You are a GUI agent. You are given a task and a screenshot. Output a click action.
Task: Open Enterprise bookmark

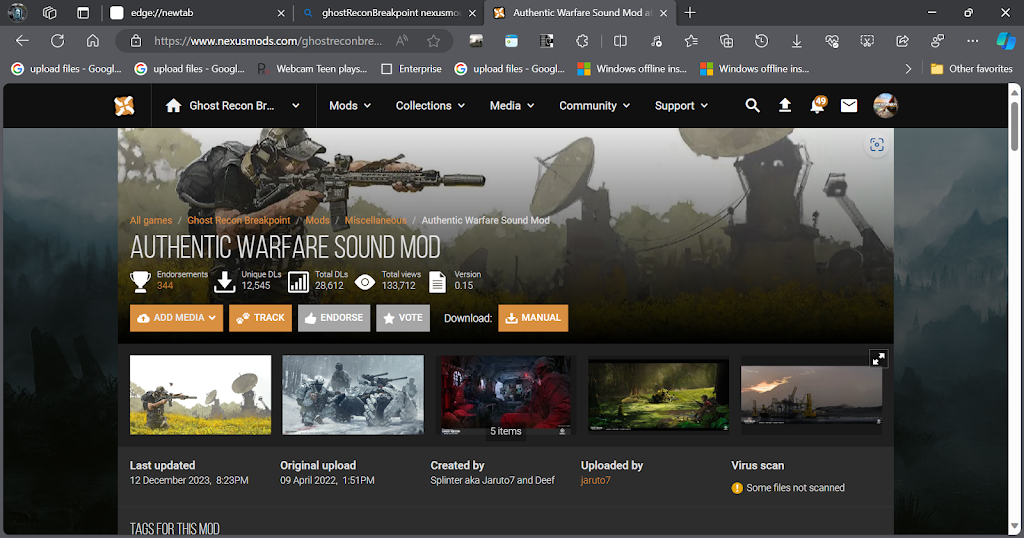[x=411, y=69]
